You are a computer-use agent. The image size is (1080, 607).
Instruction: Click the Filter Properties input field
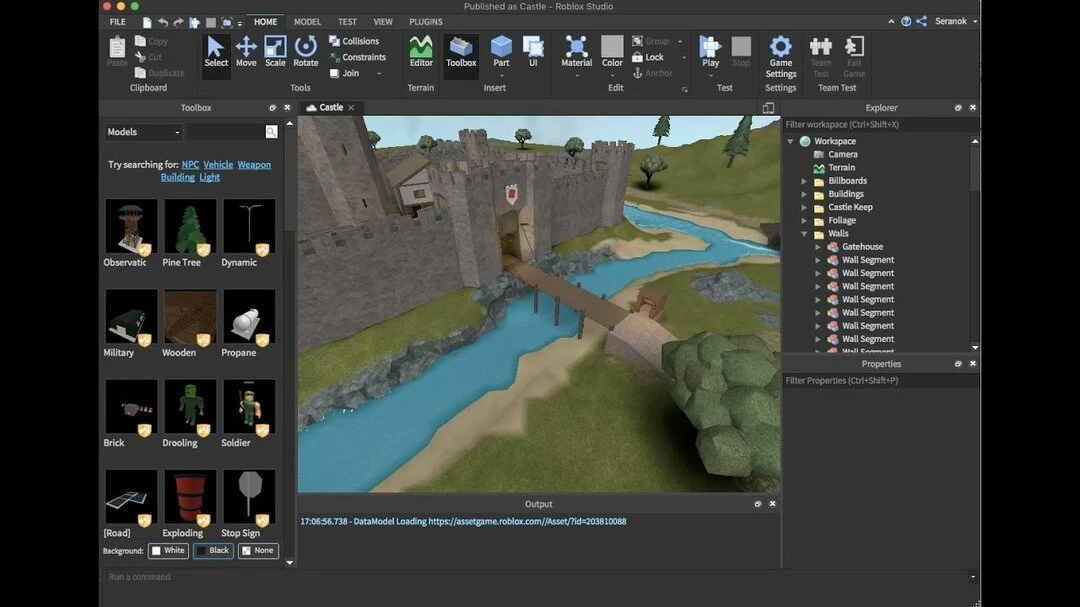(881, 380)
